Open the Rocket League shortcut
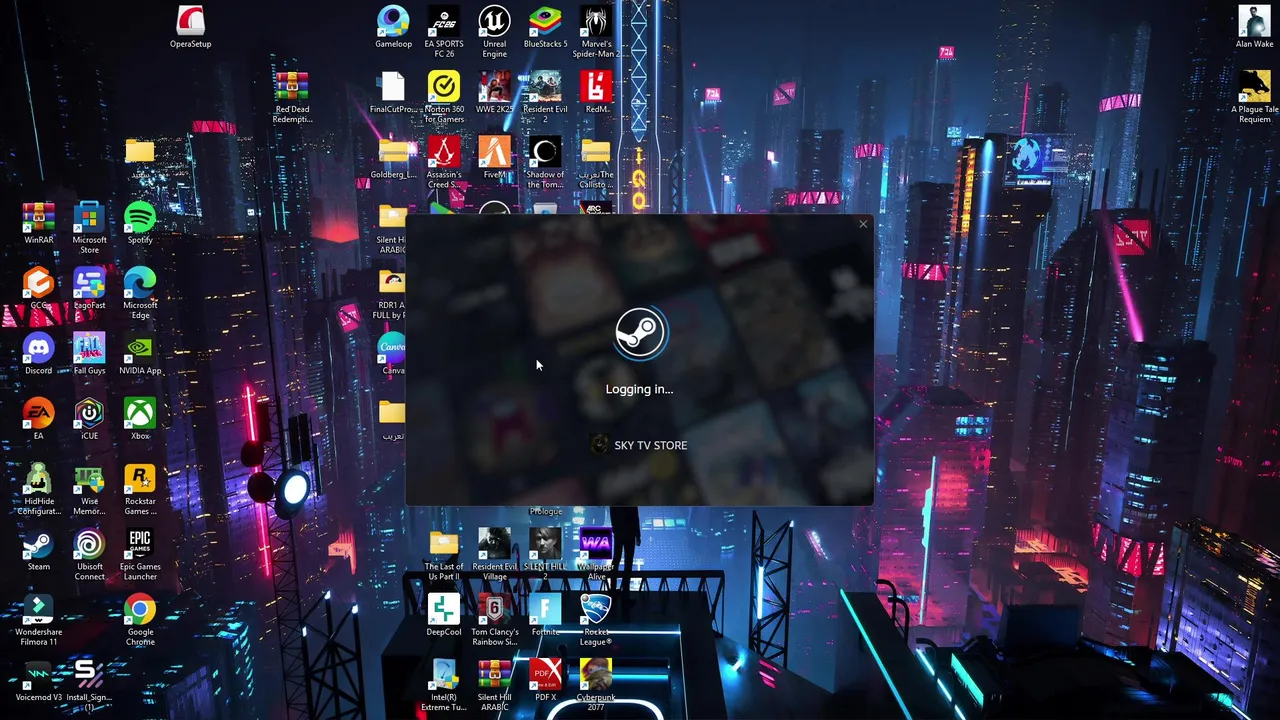1280x720 pixels. 596,619
